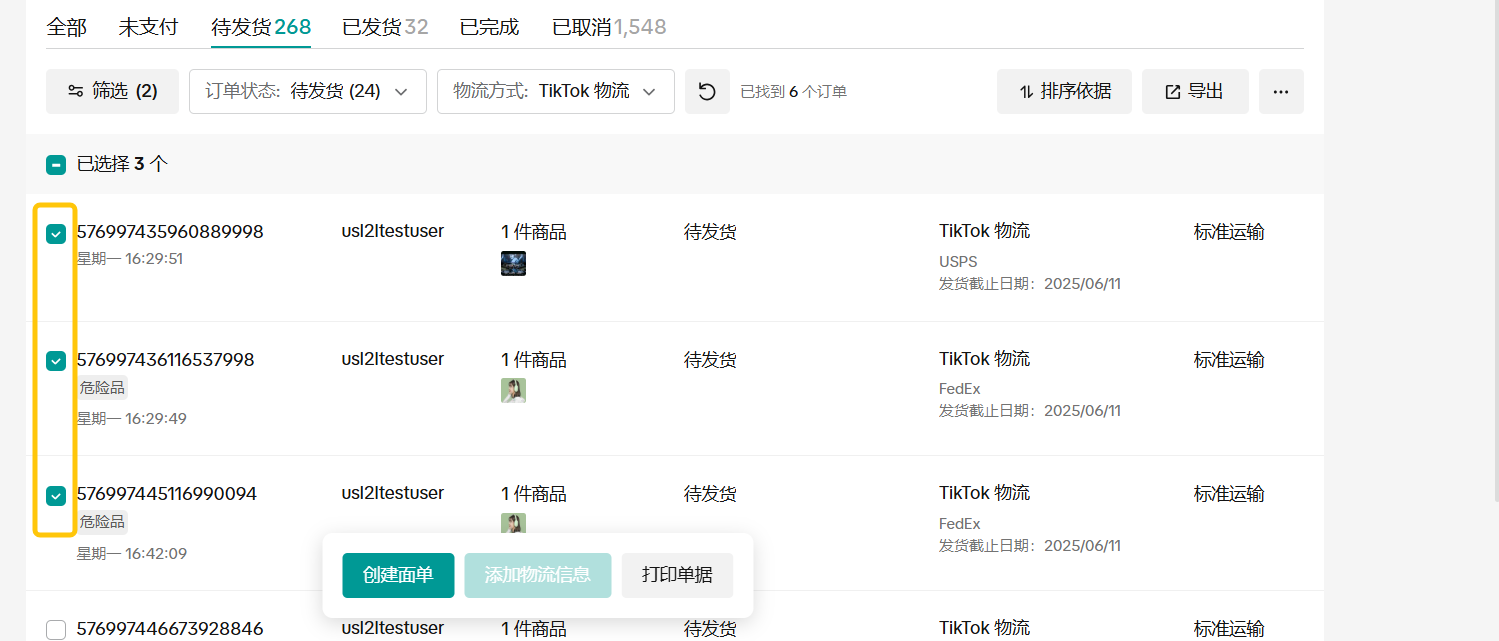The image size is (1499, 641).
Task: Uncheck order 576997436116537998 checkbox
Action: click(x=56, y=361)
